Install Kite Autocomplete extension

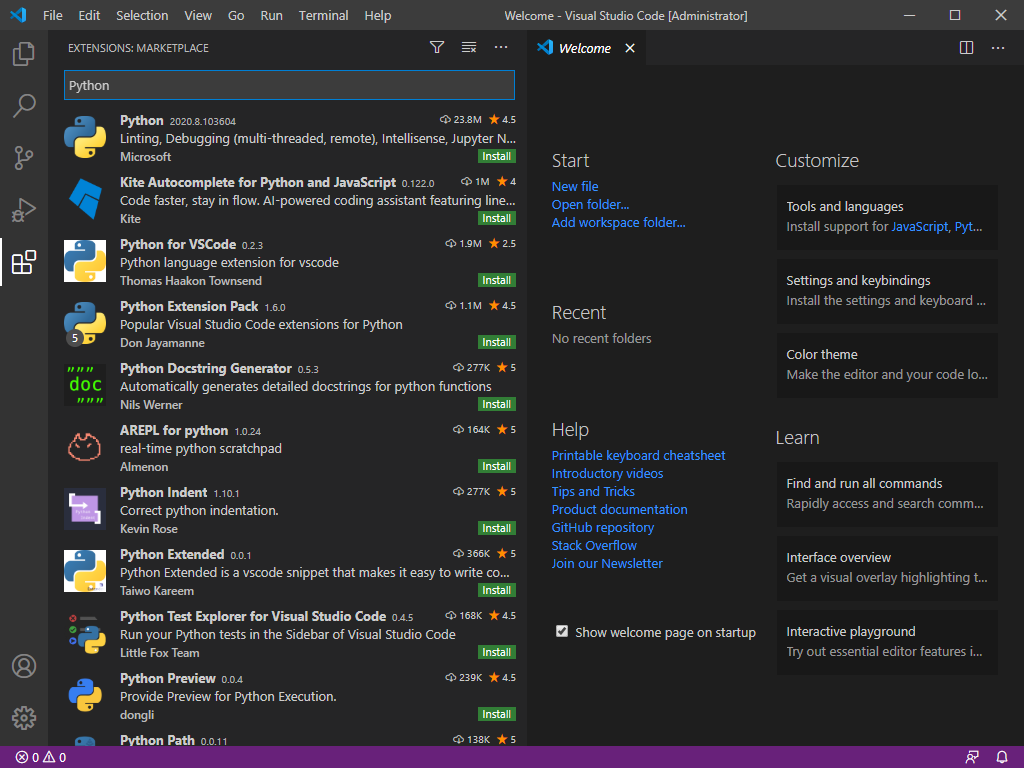point(497,218)
